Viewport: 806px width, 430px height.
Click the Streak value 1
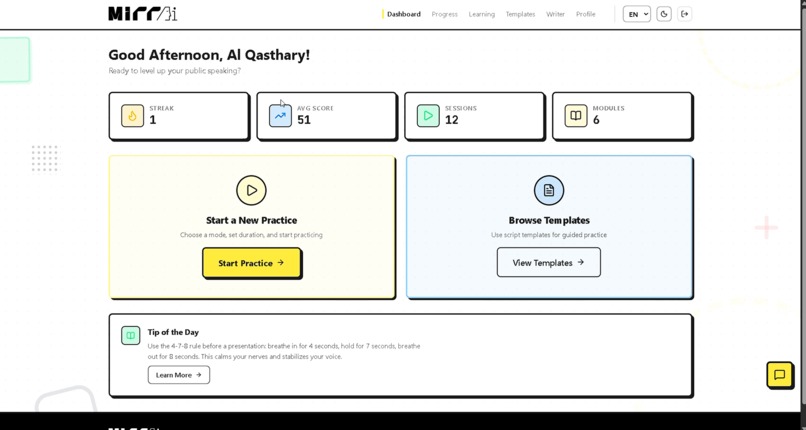pyautogui.click(x=153, y=120)
